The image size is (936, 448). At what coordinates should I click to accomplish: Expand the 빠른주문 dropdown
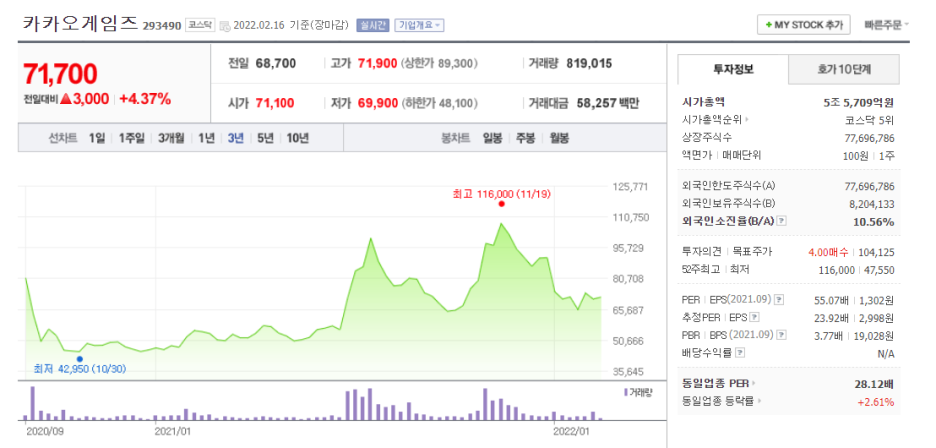(x=886, y=25)
